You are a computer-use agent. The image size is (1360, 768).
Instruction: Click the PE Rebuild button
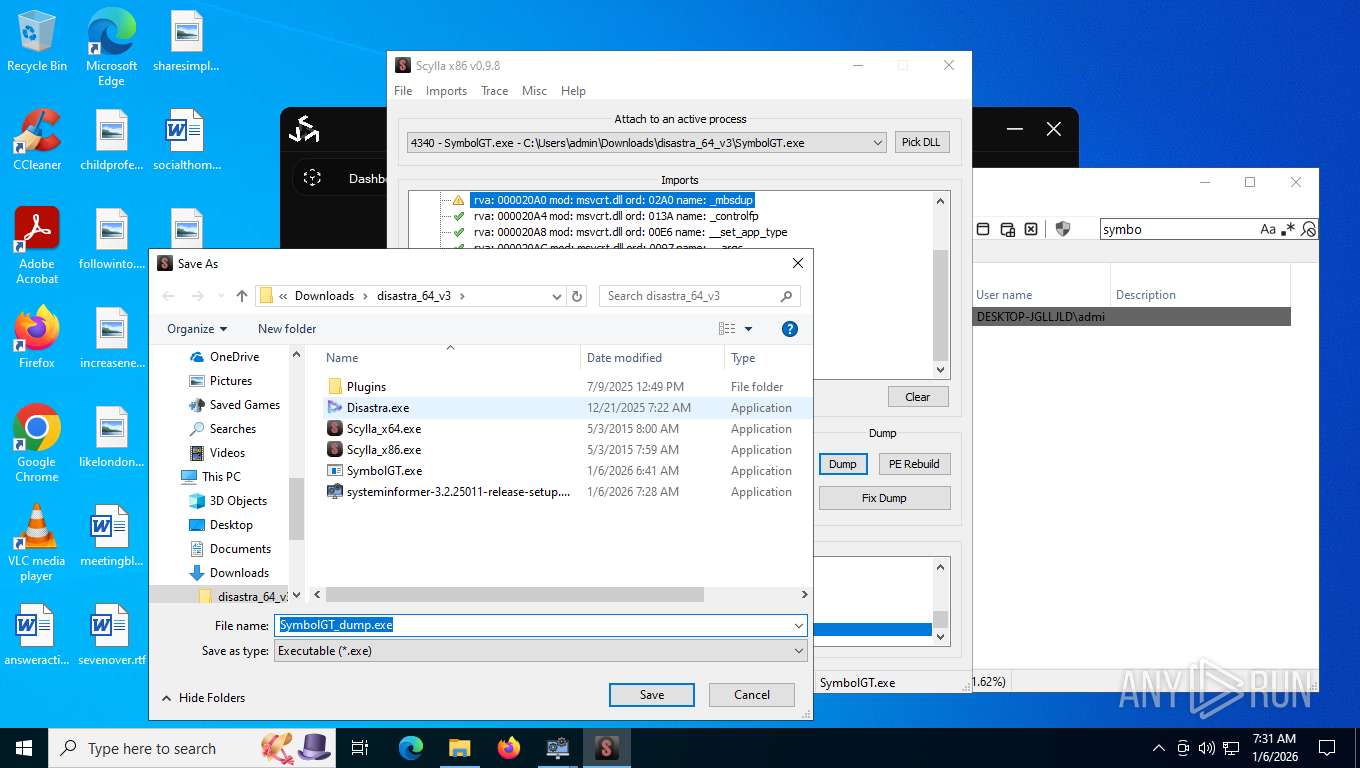coord(914,464)
